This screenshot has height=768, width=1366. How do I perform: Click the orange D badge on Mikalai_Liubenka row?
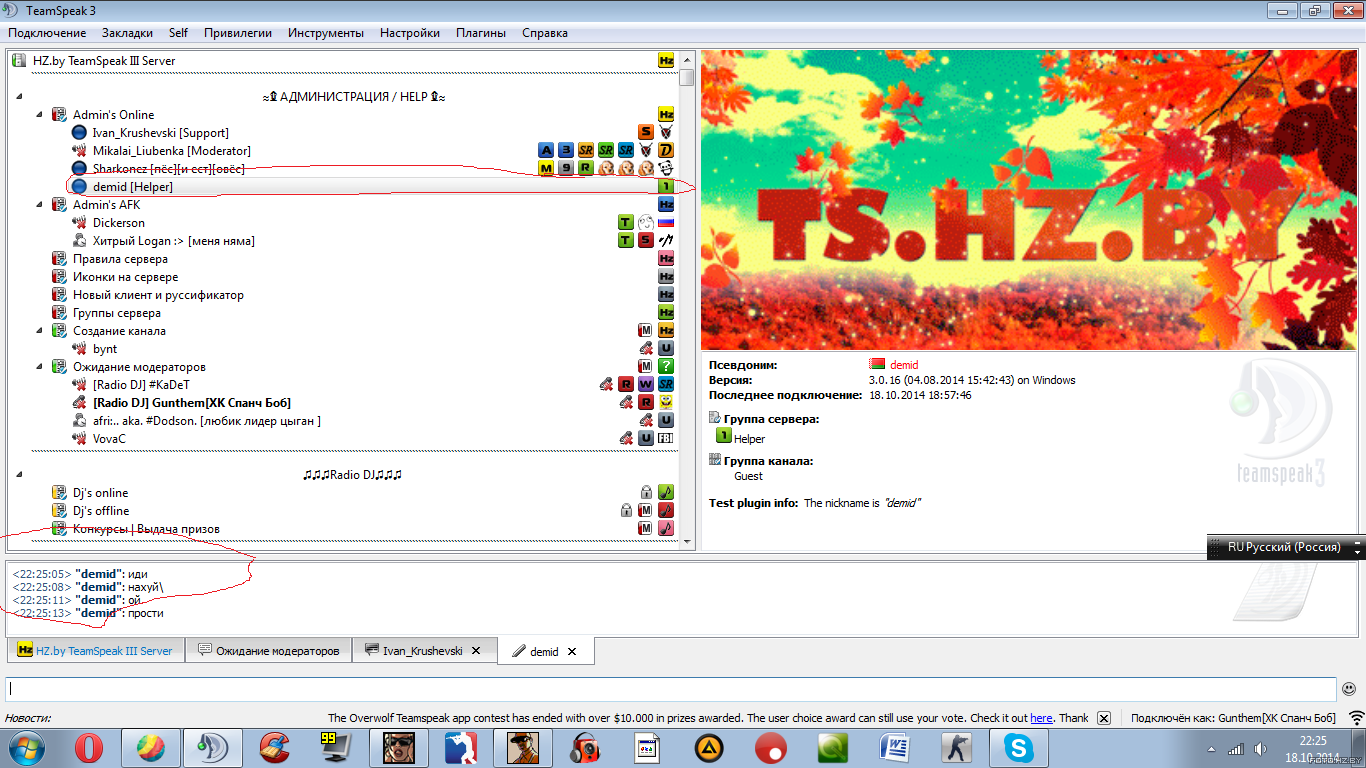[666, 150]
